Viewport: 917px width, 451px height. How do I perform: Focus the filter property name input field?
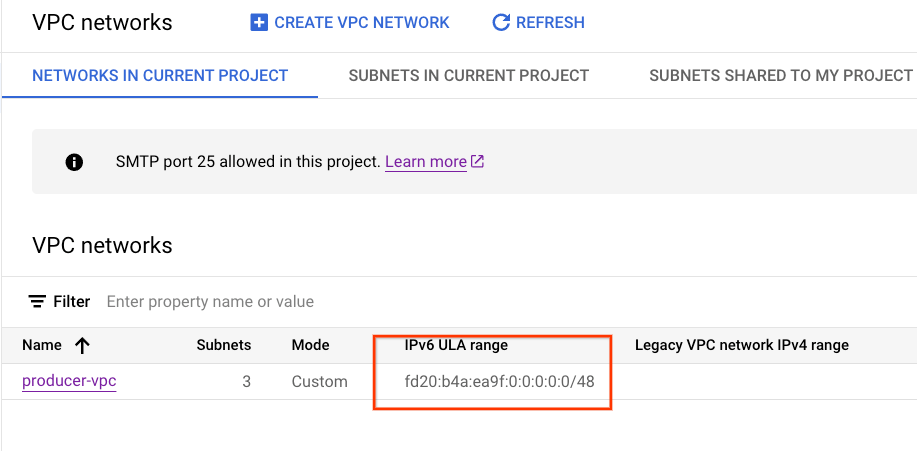(300, 301)
